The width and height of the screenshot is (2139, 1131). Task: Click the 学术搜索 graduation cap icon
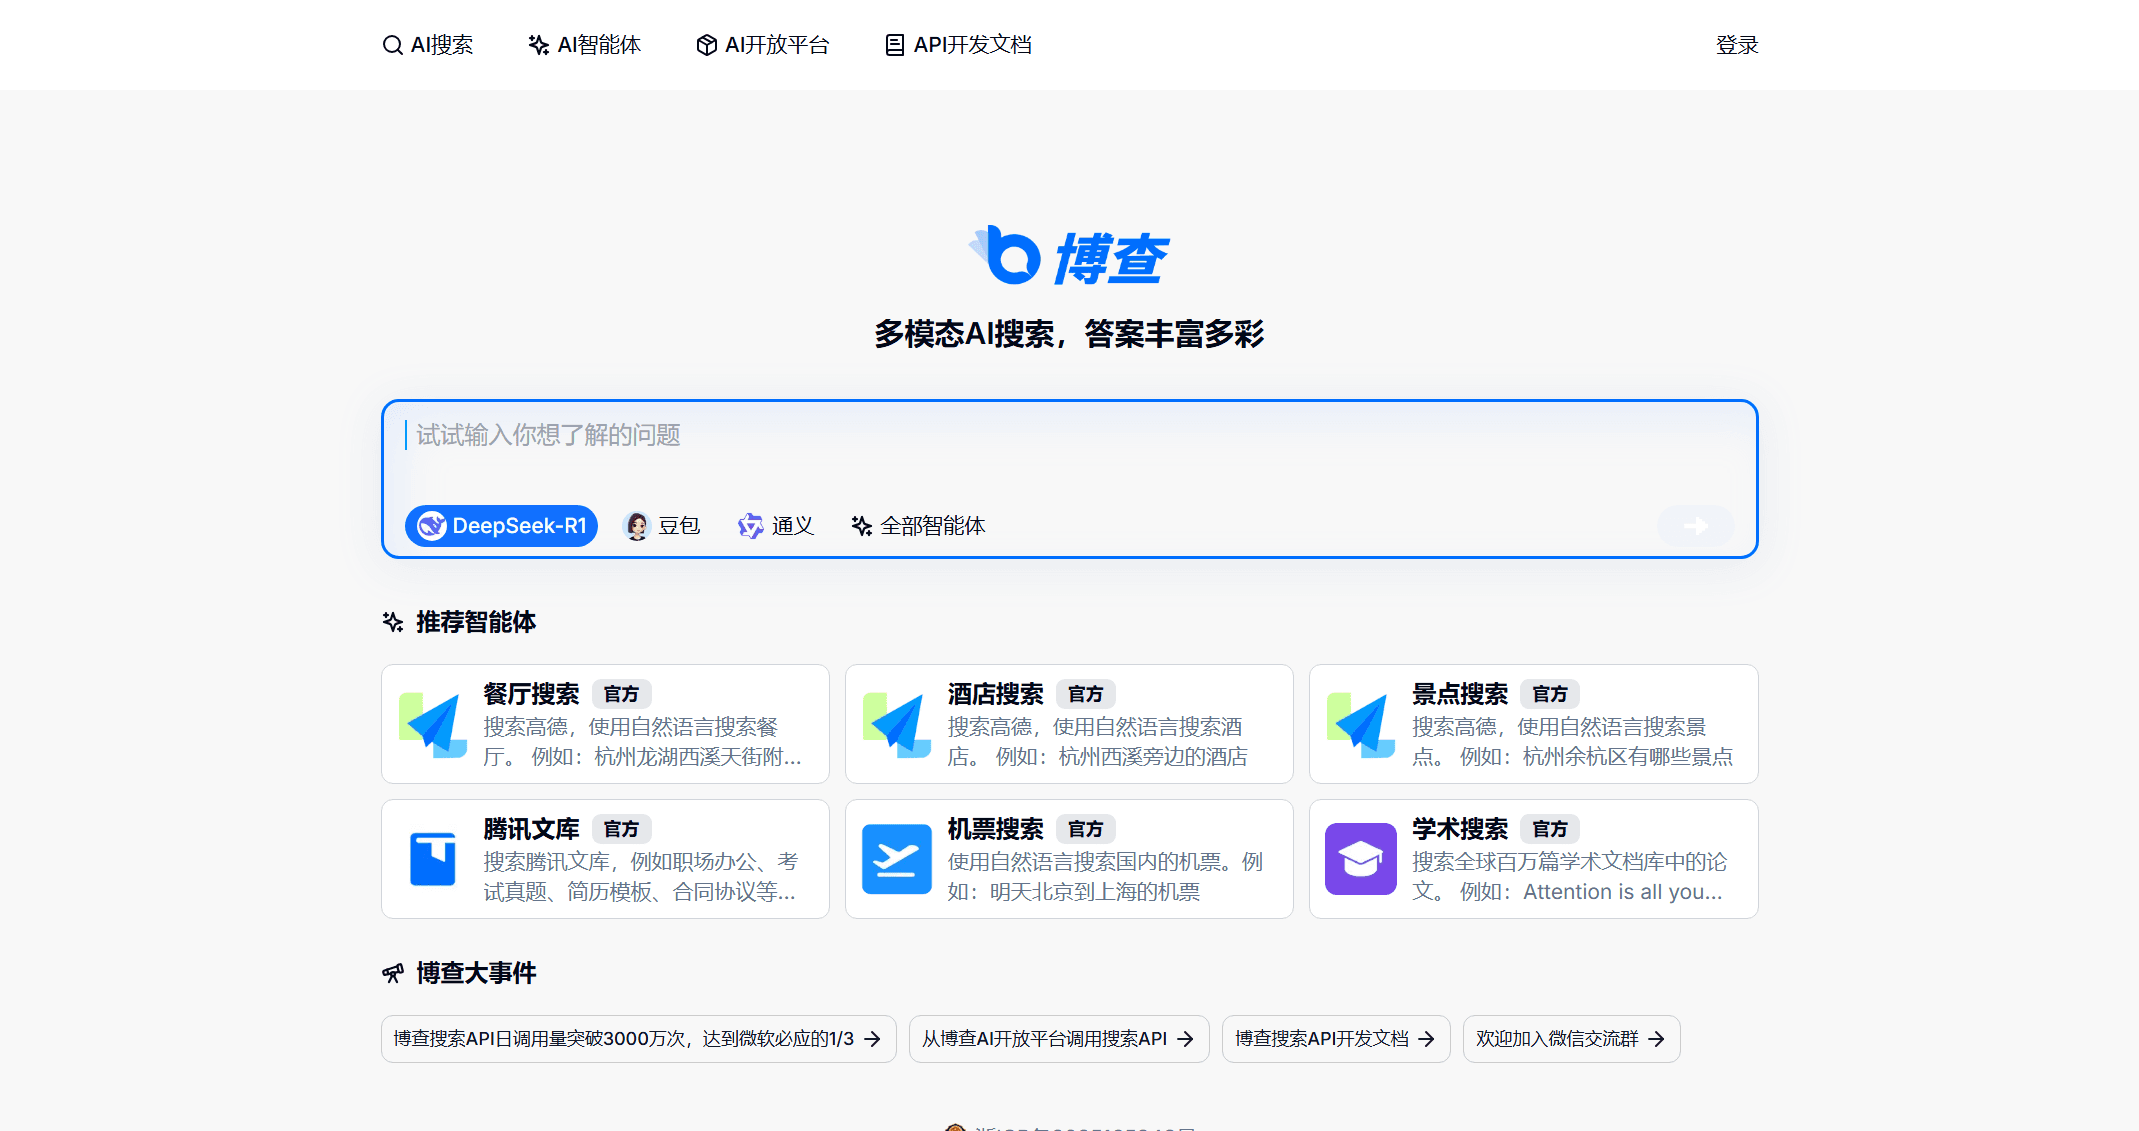coord(1361,858)
